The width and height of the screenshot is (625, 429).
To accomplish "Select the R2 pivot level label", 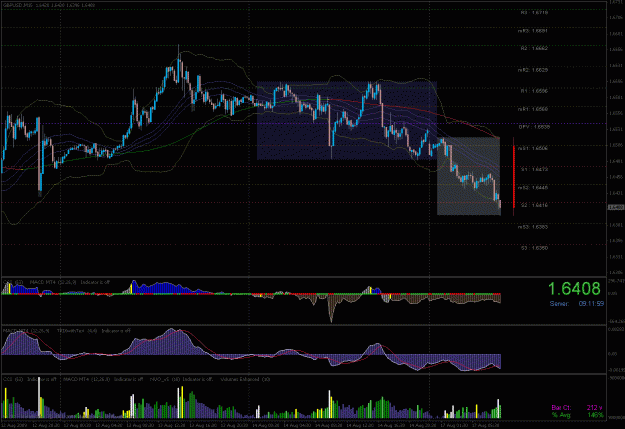I will click(x=534, y=48).
